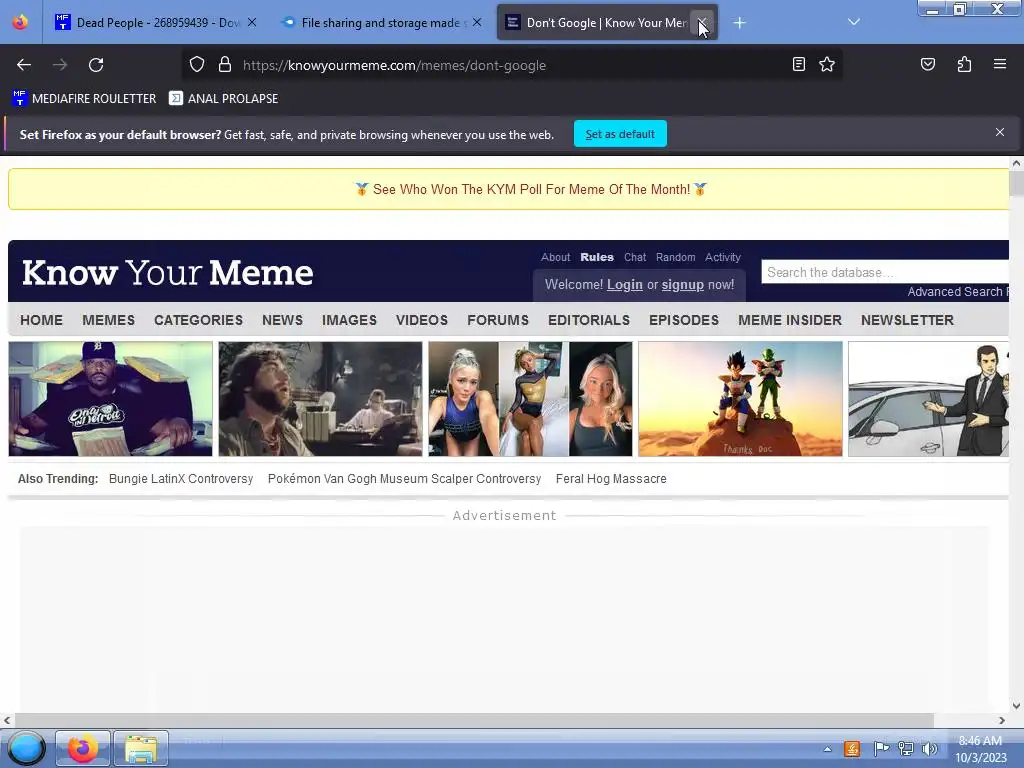The width and height of the screenshot is (1024, 768).
Task: Open Windows Explorer from the taskbar
Action: point(141,748)
